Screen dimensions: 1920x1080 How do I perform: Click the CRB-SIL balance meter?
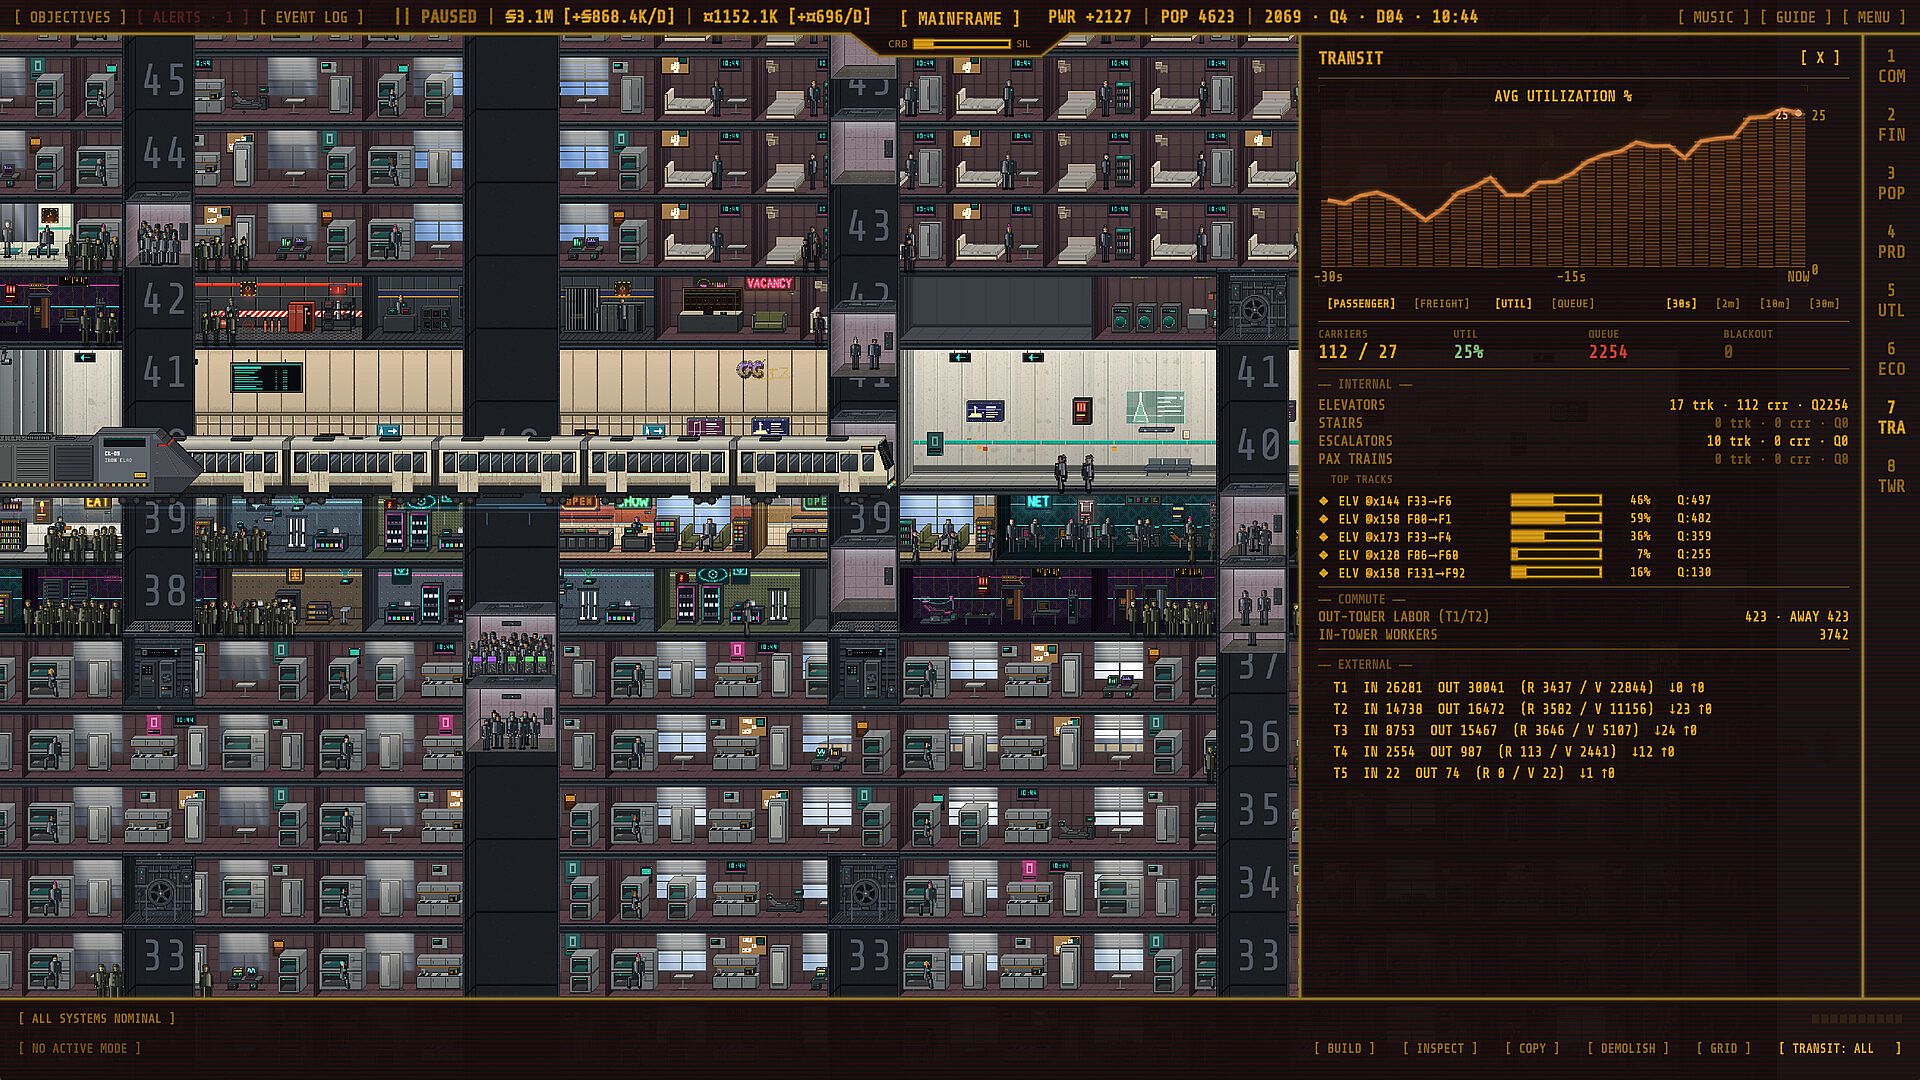pyautogui.click(x=960, y=44)
